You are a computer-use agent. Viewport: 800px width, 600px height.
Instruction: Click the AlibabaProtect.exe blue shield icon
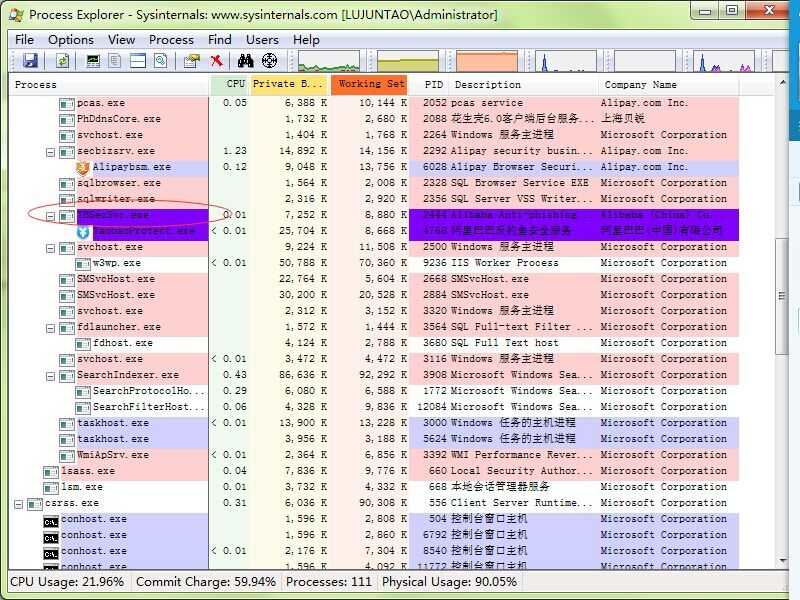(x=83, y=232)
